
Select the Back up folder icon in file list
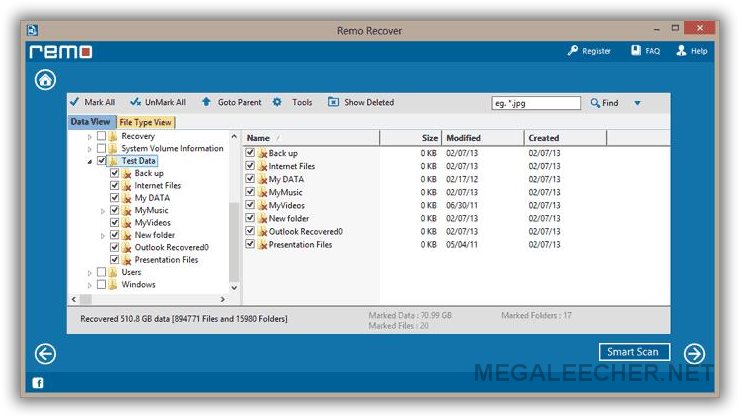(263, 153)
